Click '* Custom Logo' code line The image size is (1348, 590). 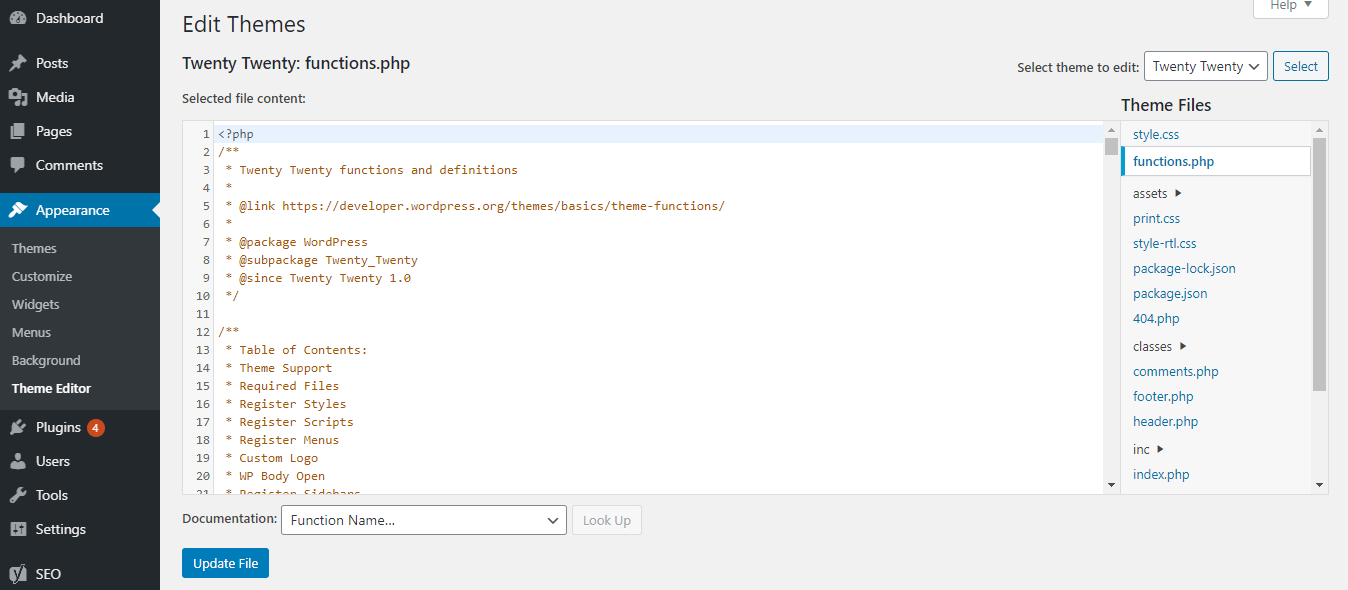point(271,458)
